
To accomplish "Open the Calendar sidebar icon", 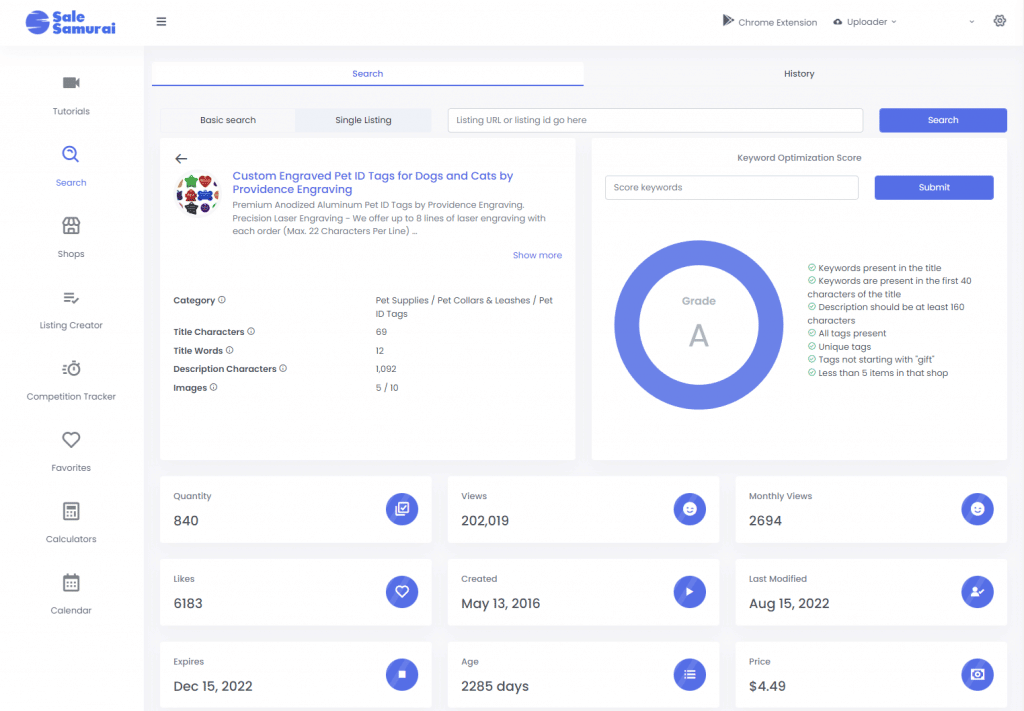I will [x=71, y=582].
